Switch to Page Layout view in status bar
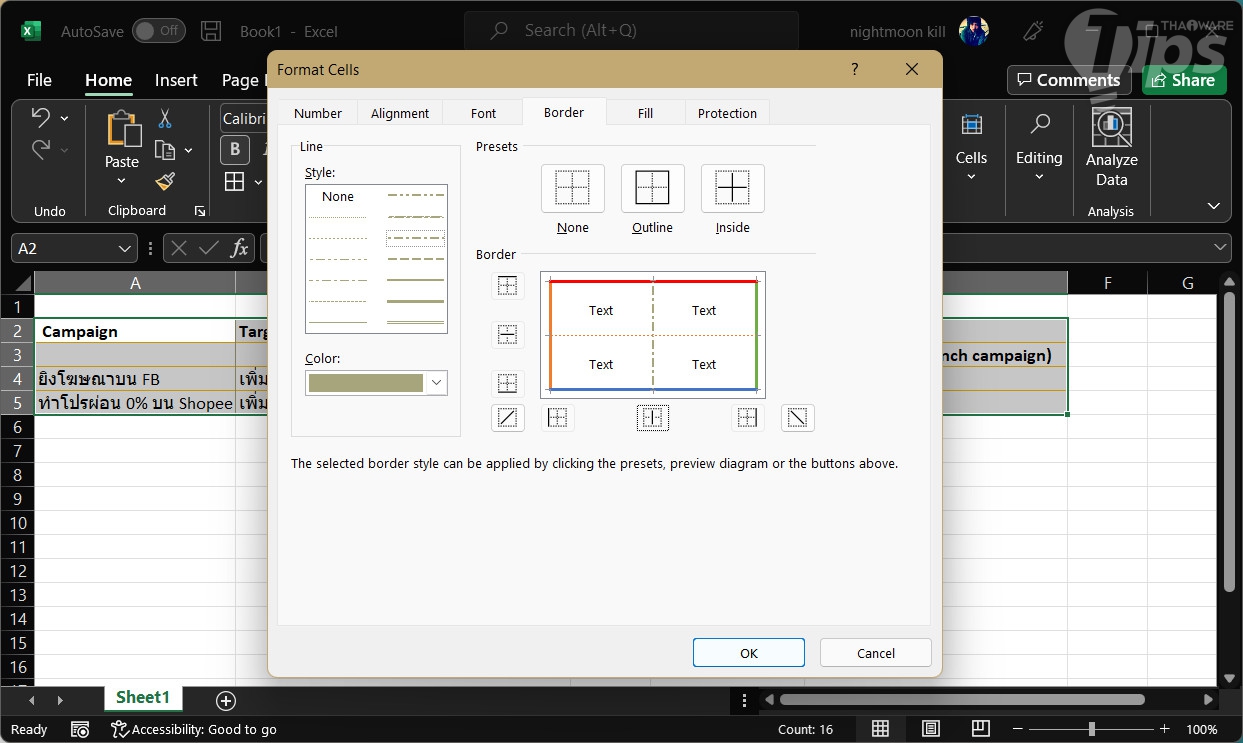The width and height of the screenshot is (1243, 743). tap(930, 729)
